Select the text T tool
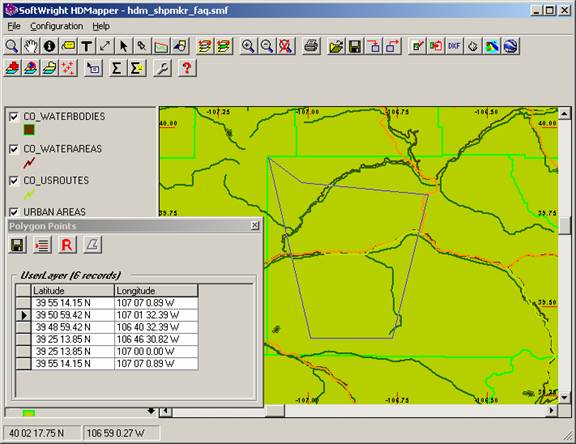576x444 pixels. point(87,46)
